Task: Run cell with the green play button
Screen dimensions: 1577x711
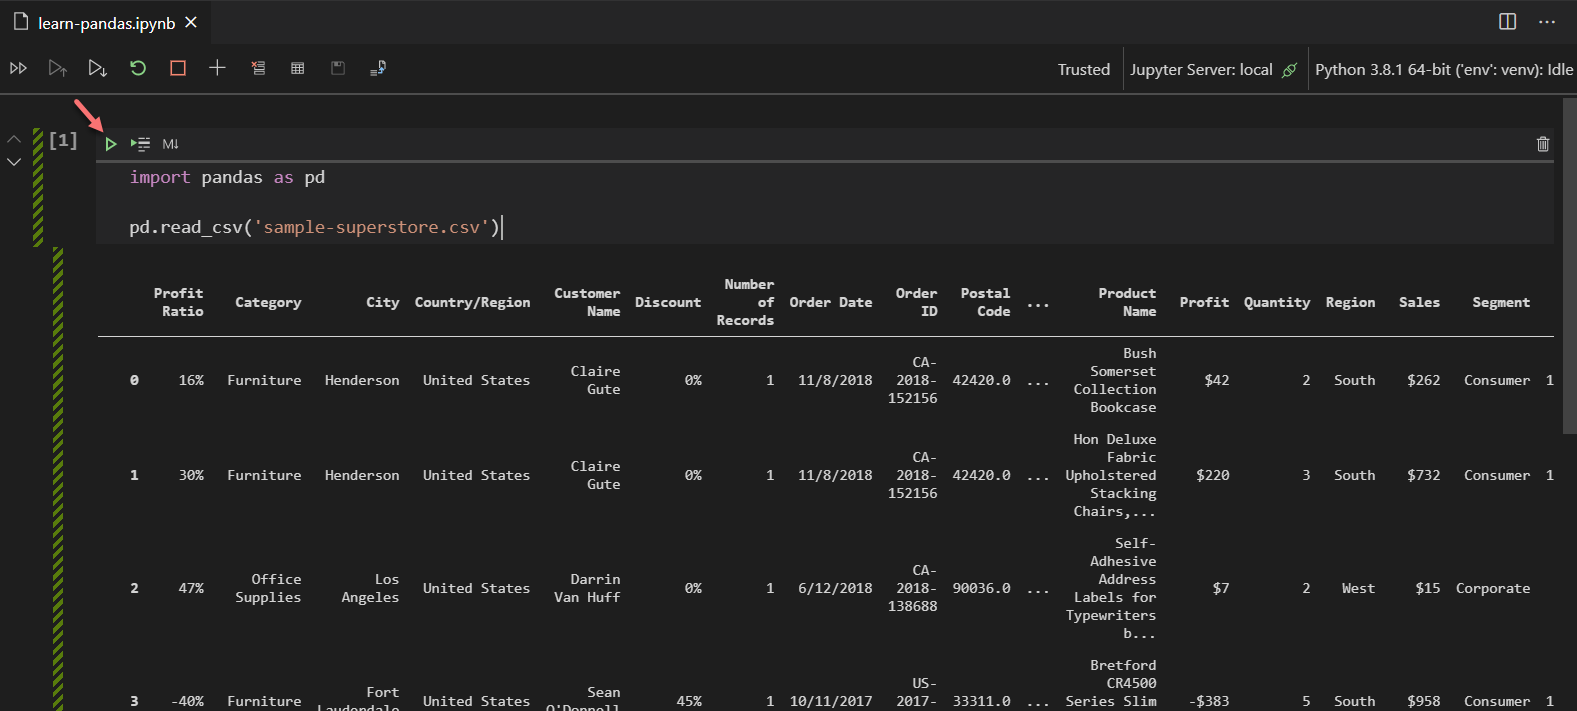Action: coord(111,144)
